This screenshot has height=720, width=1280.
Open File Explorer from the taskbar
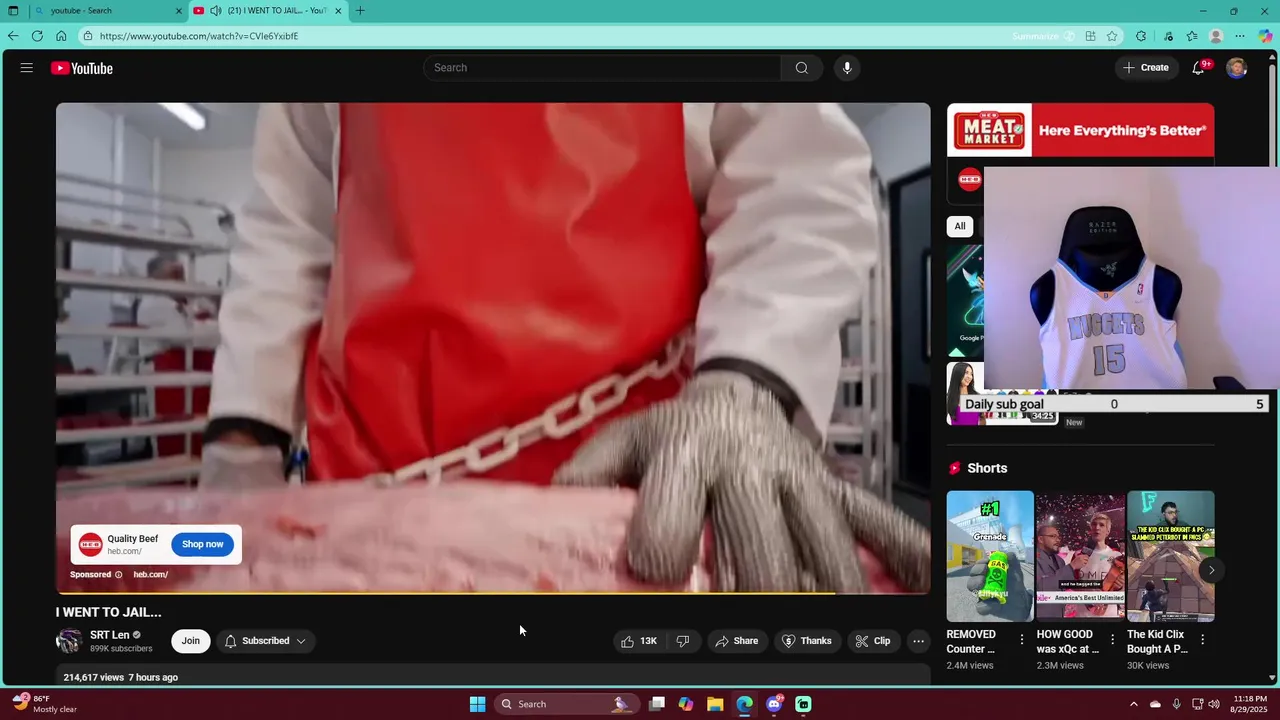click(715, 704)
